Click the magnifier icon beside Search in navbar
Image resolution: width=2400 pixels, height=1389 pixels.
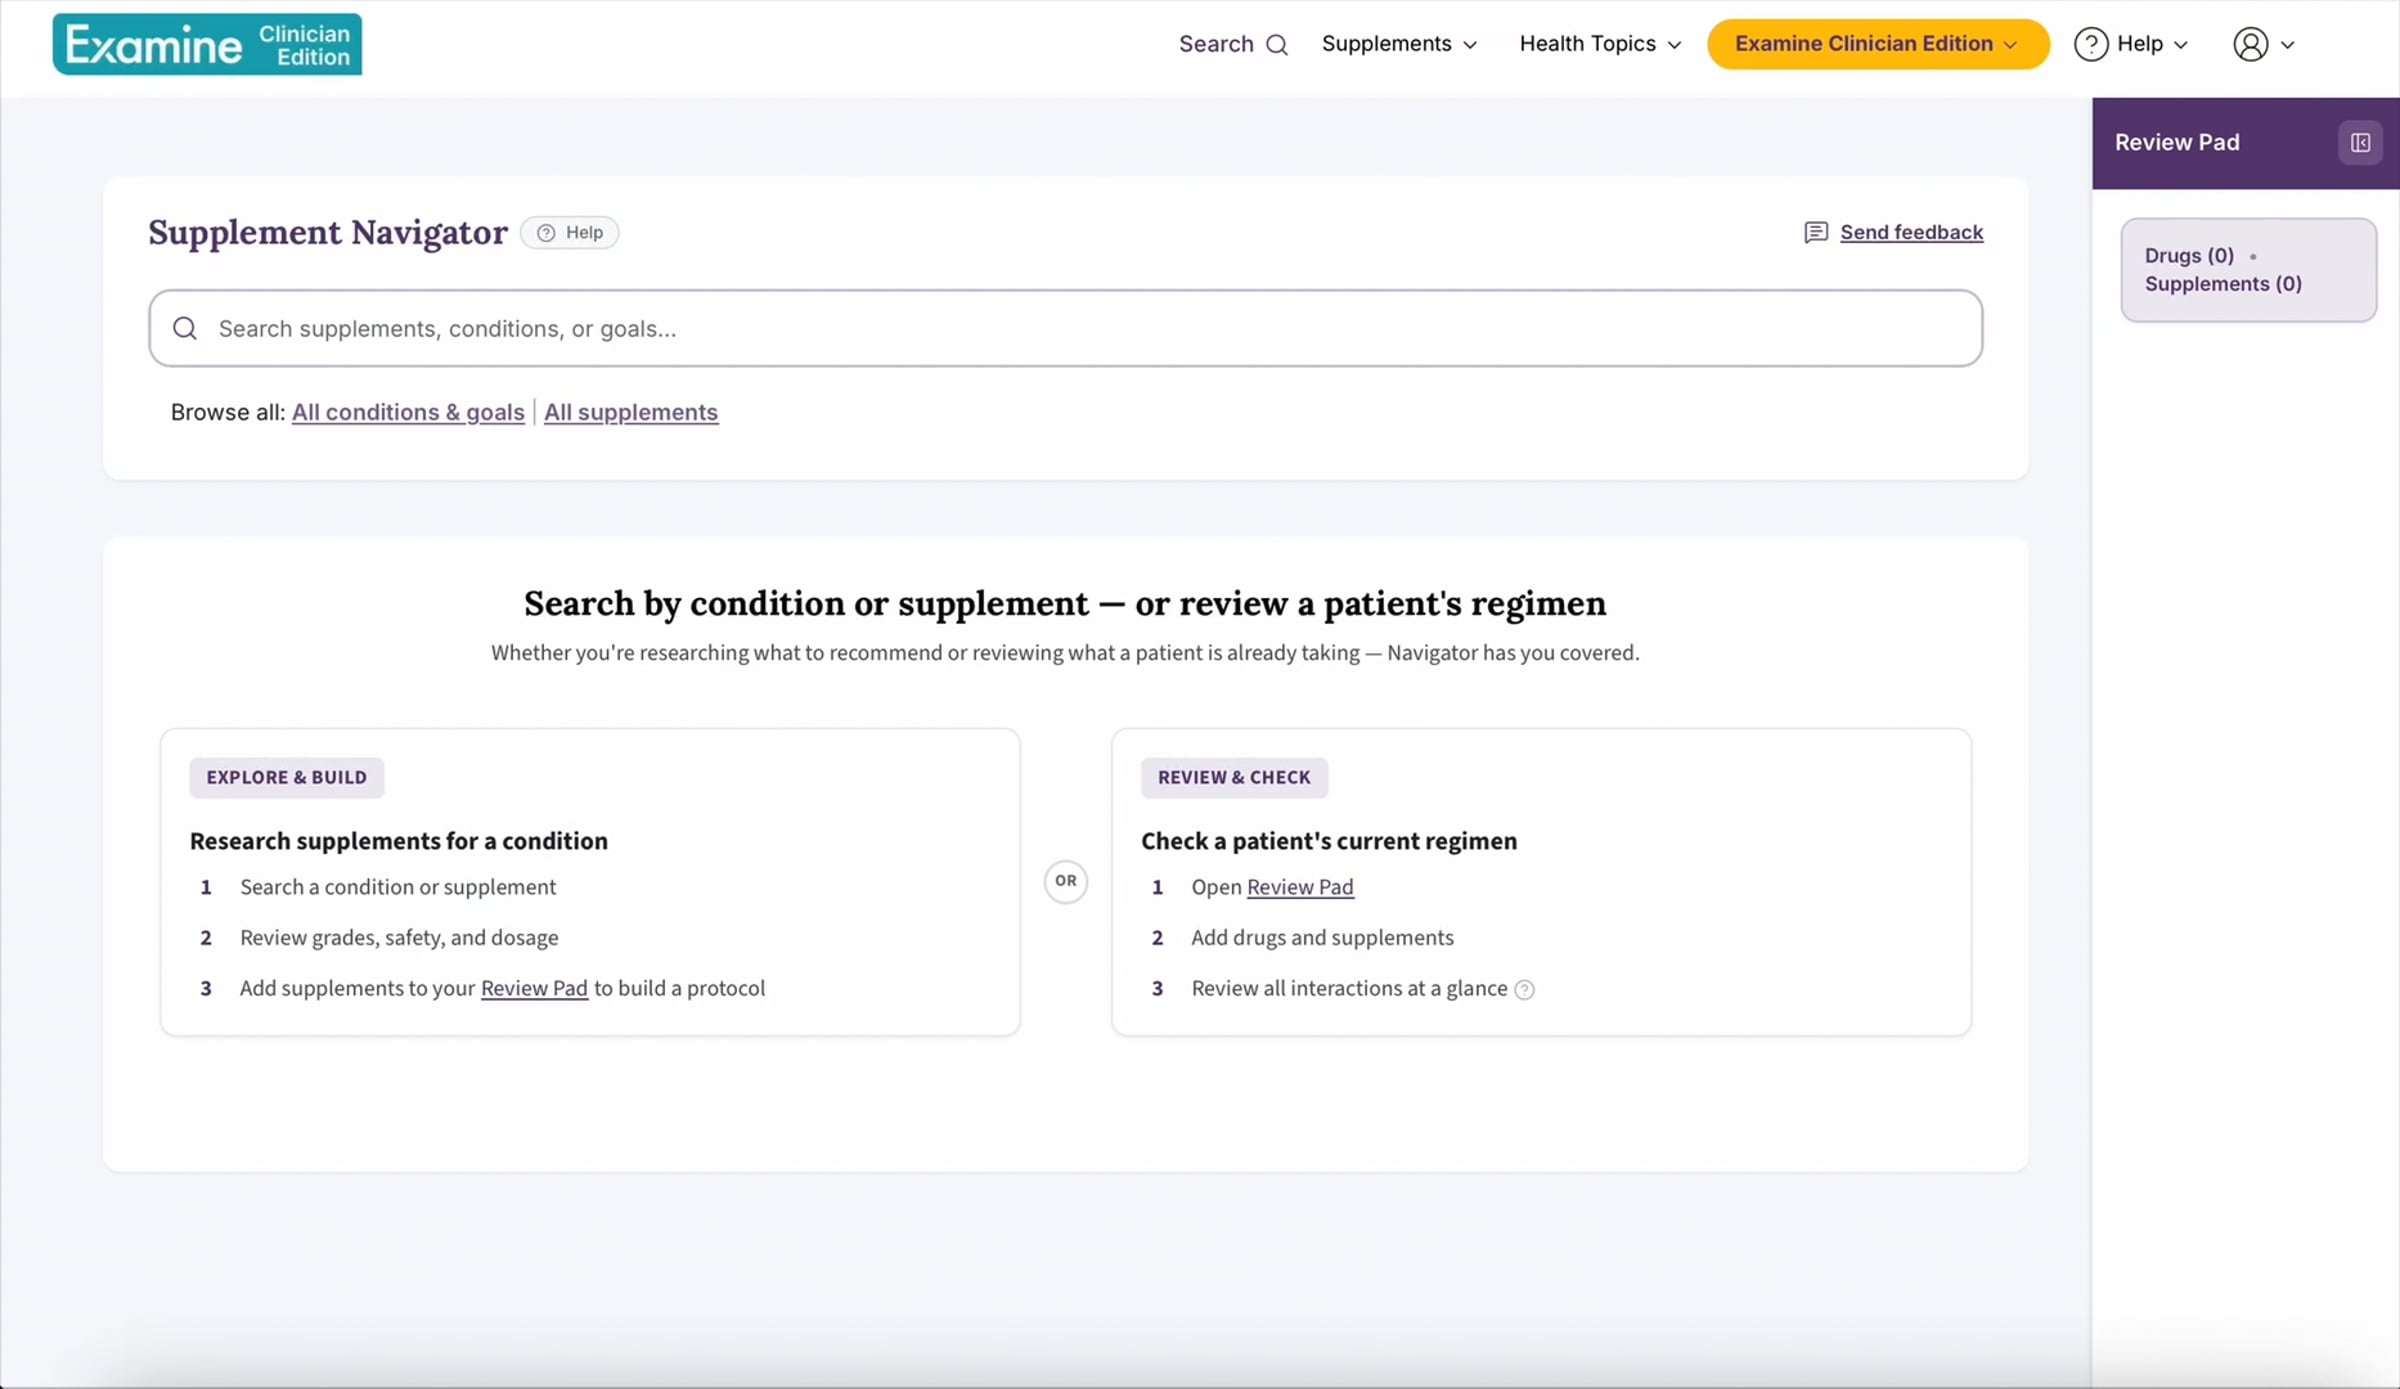pyautogui.click(x=1277, y=45)
